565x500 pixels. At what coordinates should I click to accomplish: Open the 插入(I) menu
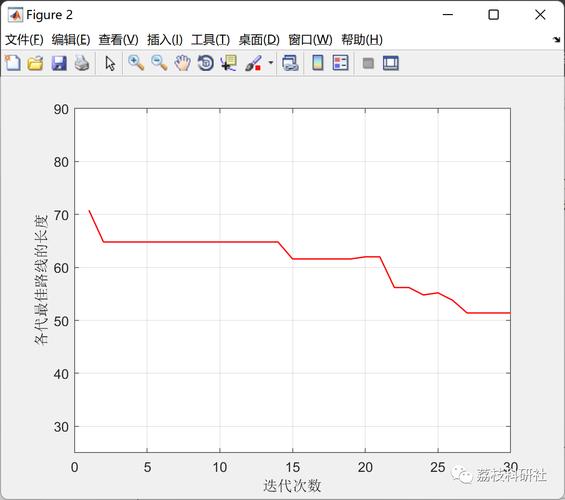[x=165, y=40]
